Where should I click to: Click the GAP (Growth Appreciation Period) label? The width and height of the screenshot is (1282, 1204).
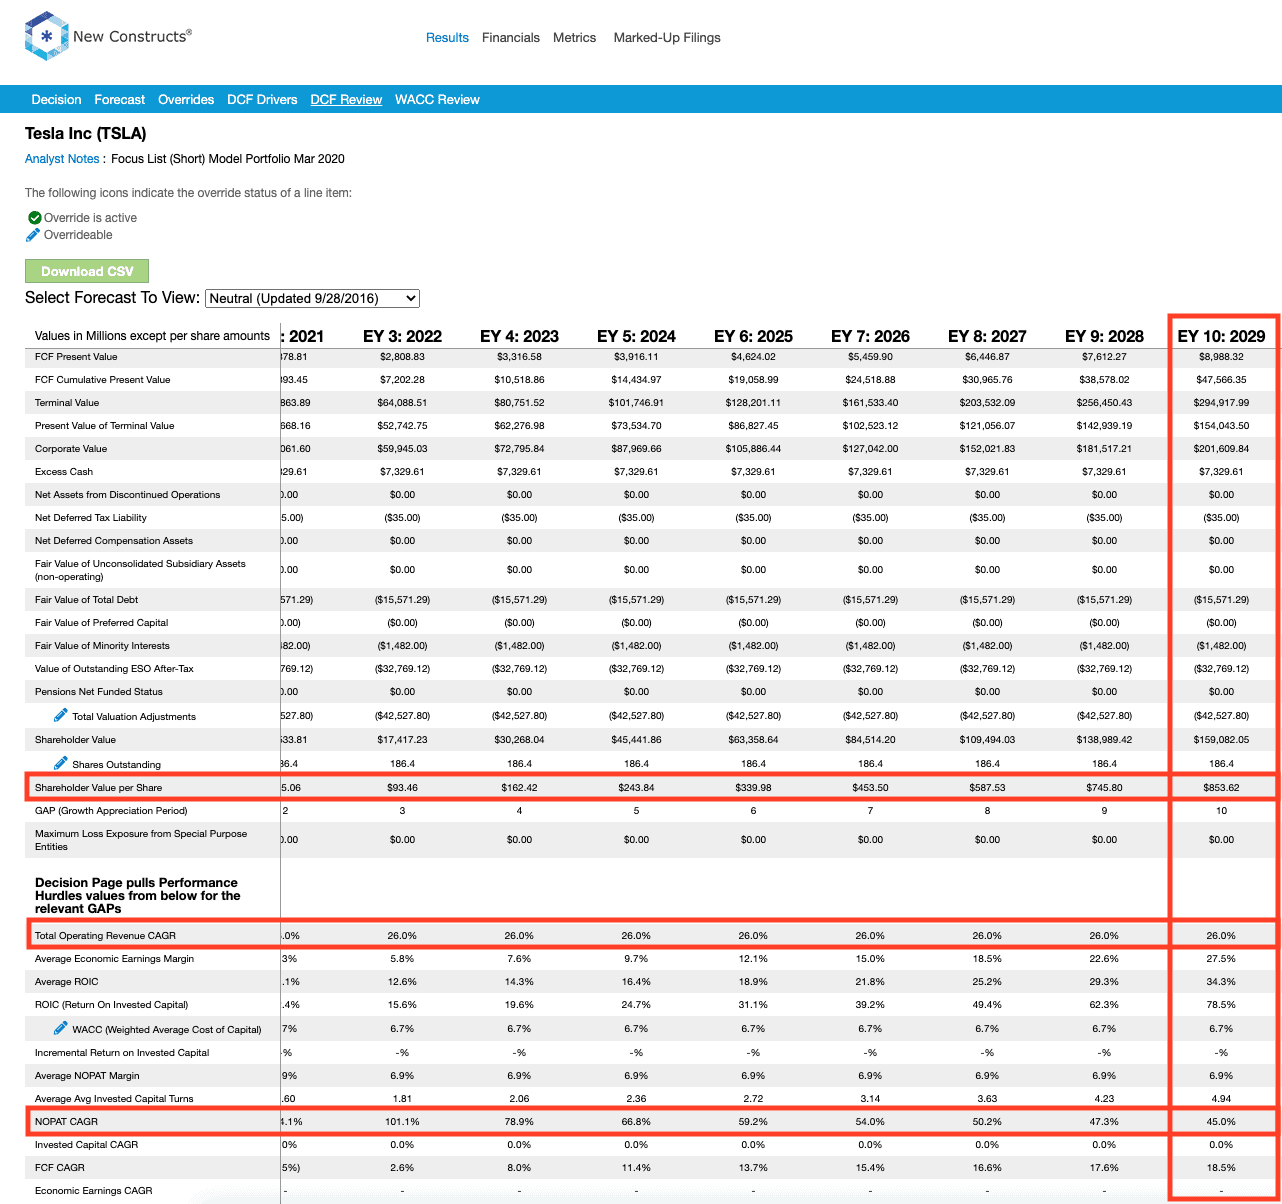click(x=111, y=811)
